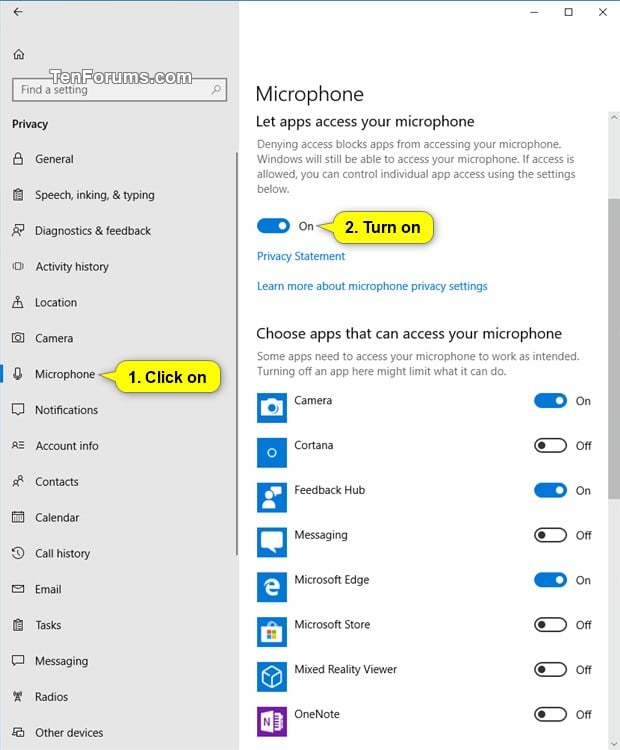
Task: Click the main pane vertical scrollbar thumb
Action: tap(614, 349)
